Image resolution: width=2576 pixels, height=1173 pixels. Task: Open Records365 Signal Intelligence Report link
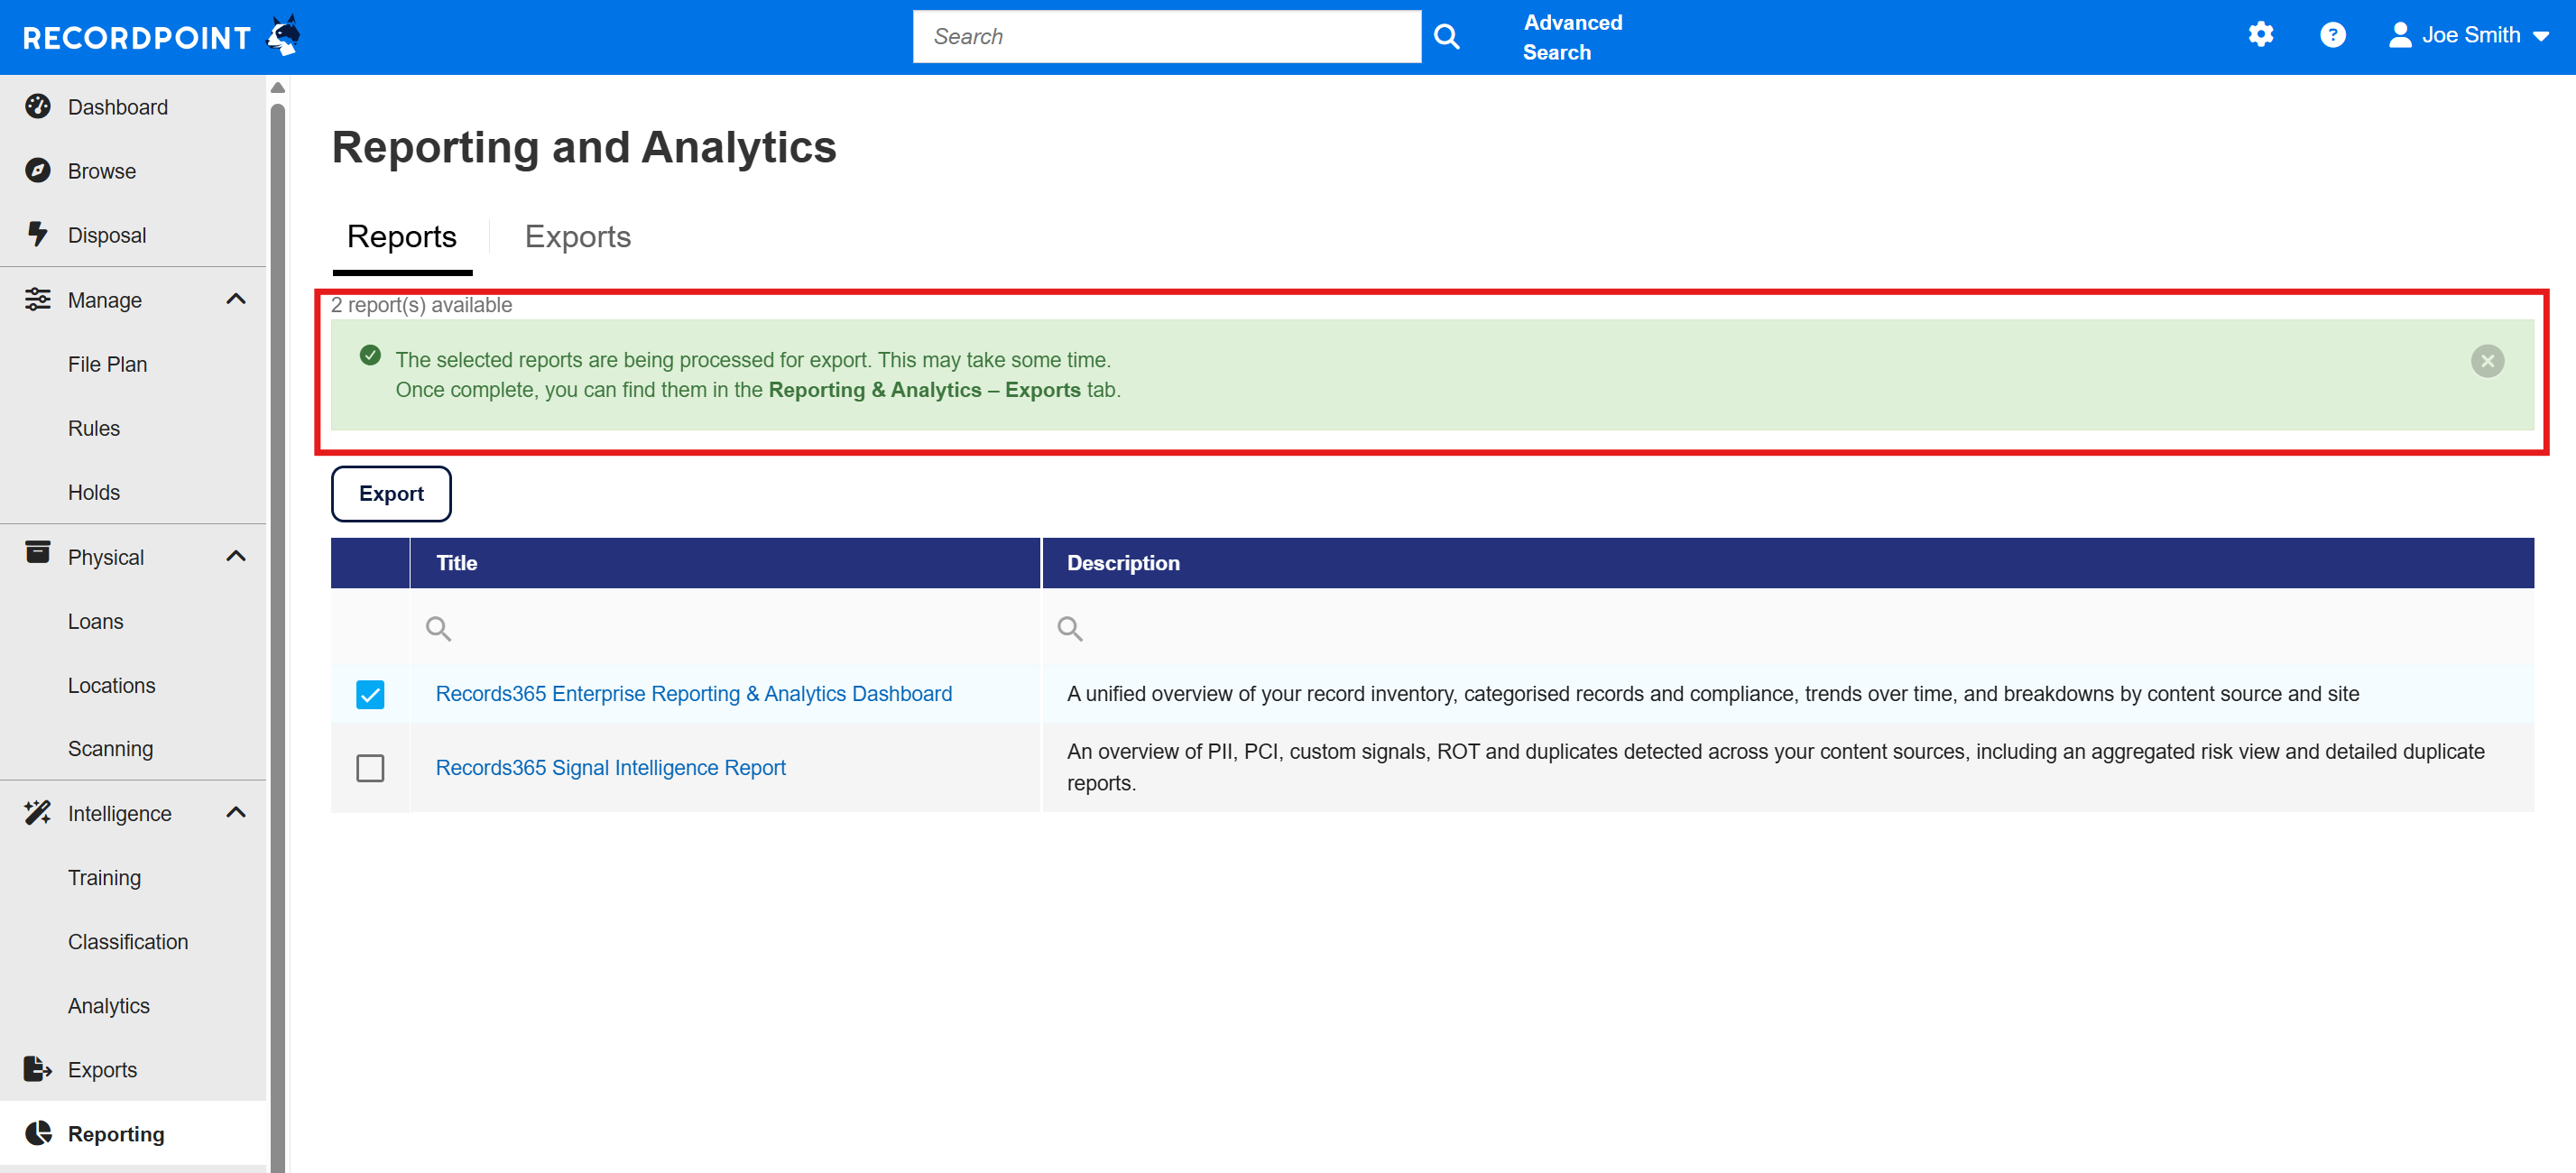click(610, 768)
